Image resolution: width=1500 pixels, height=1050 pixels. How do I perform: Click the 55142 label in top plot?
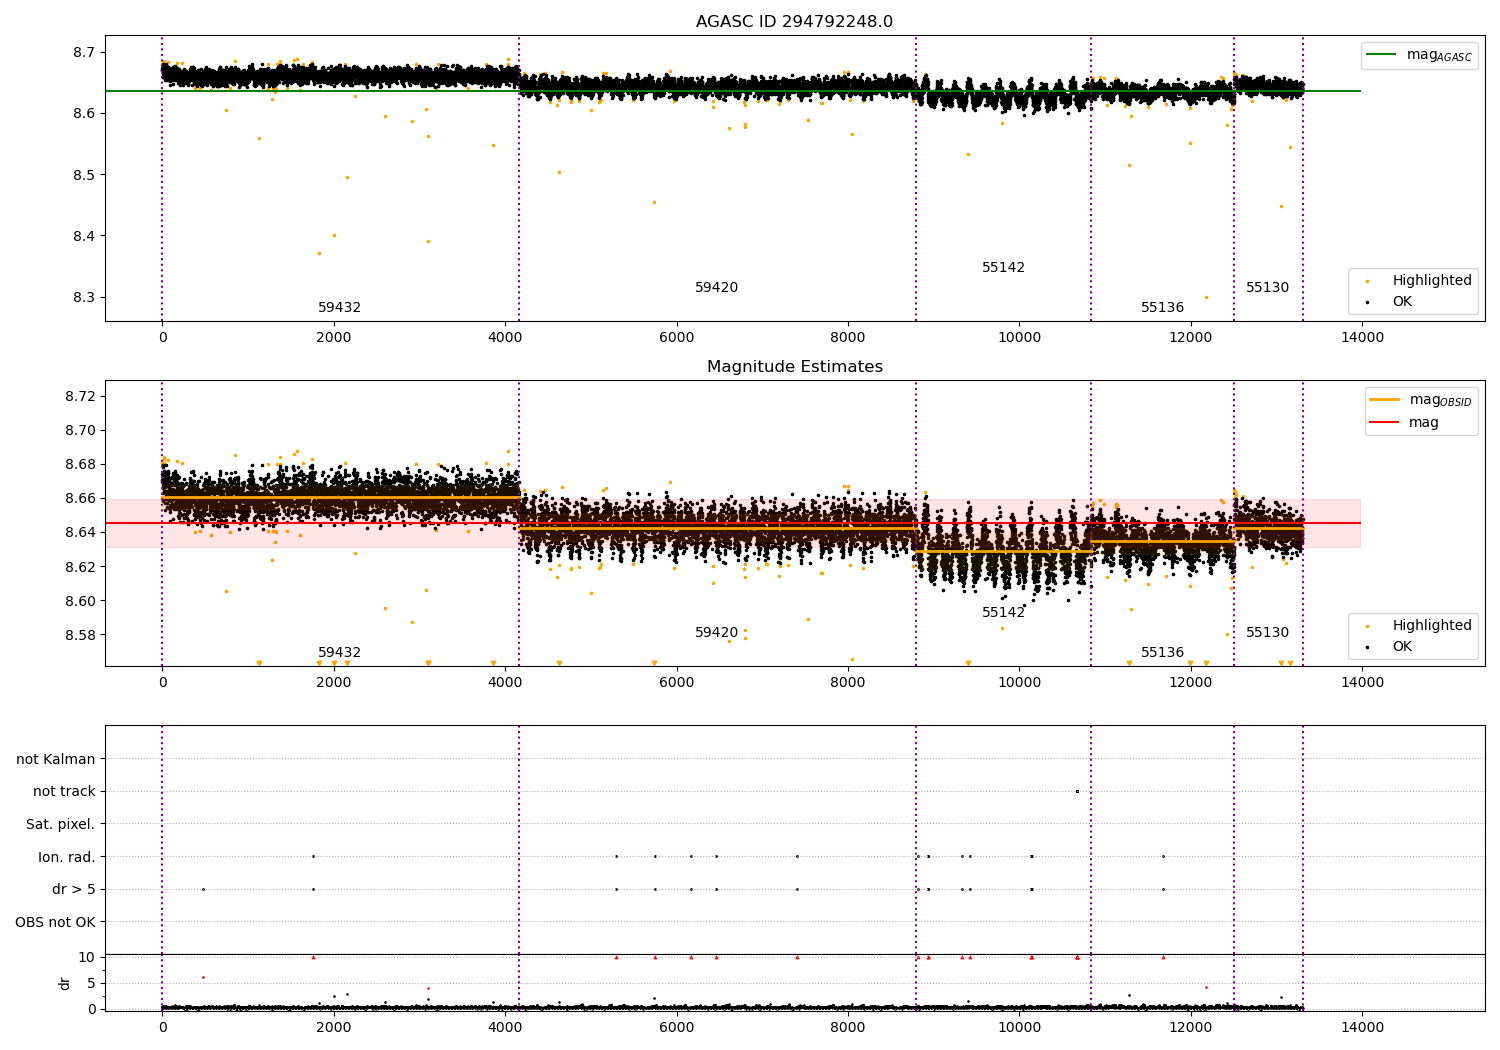1003,268
